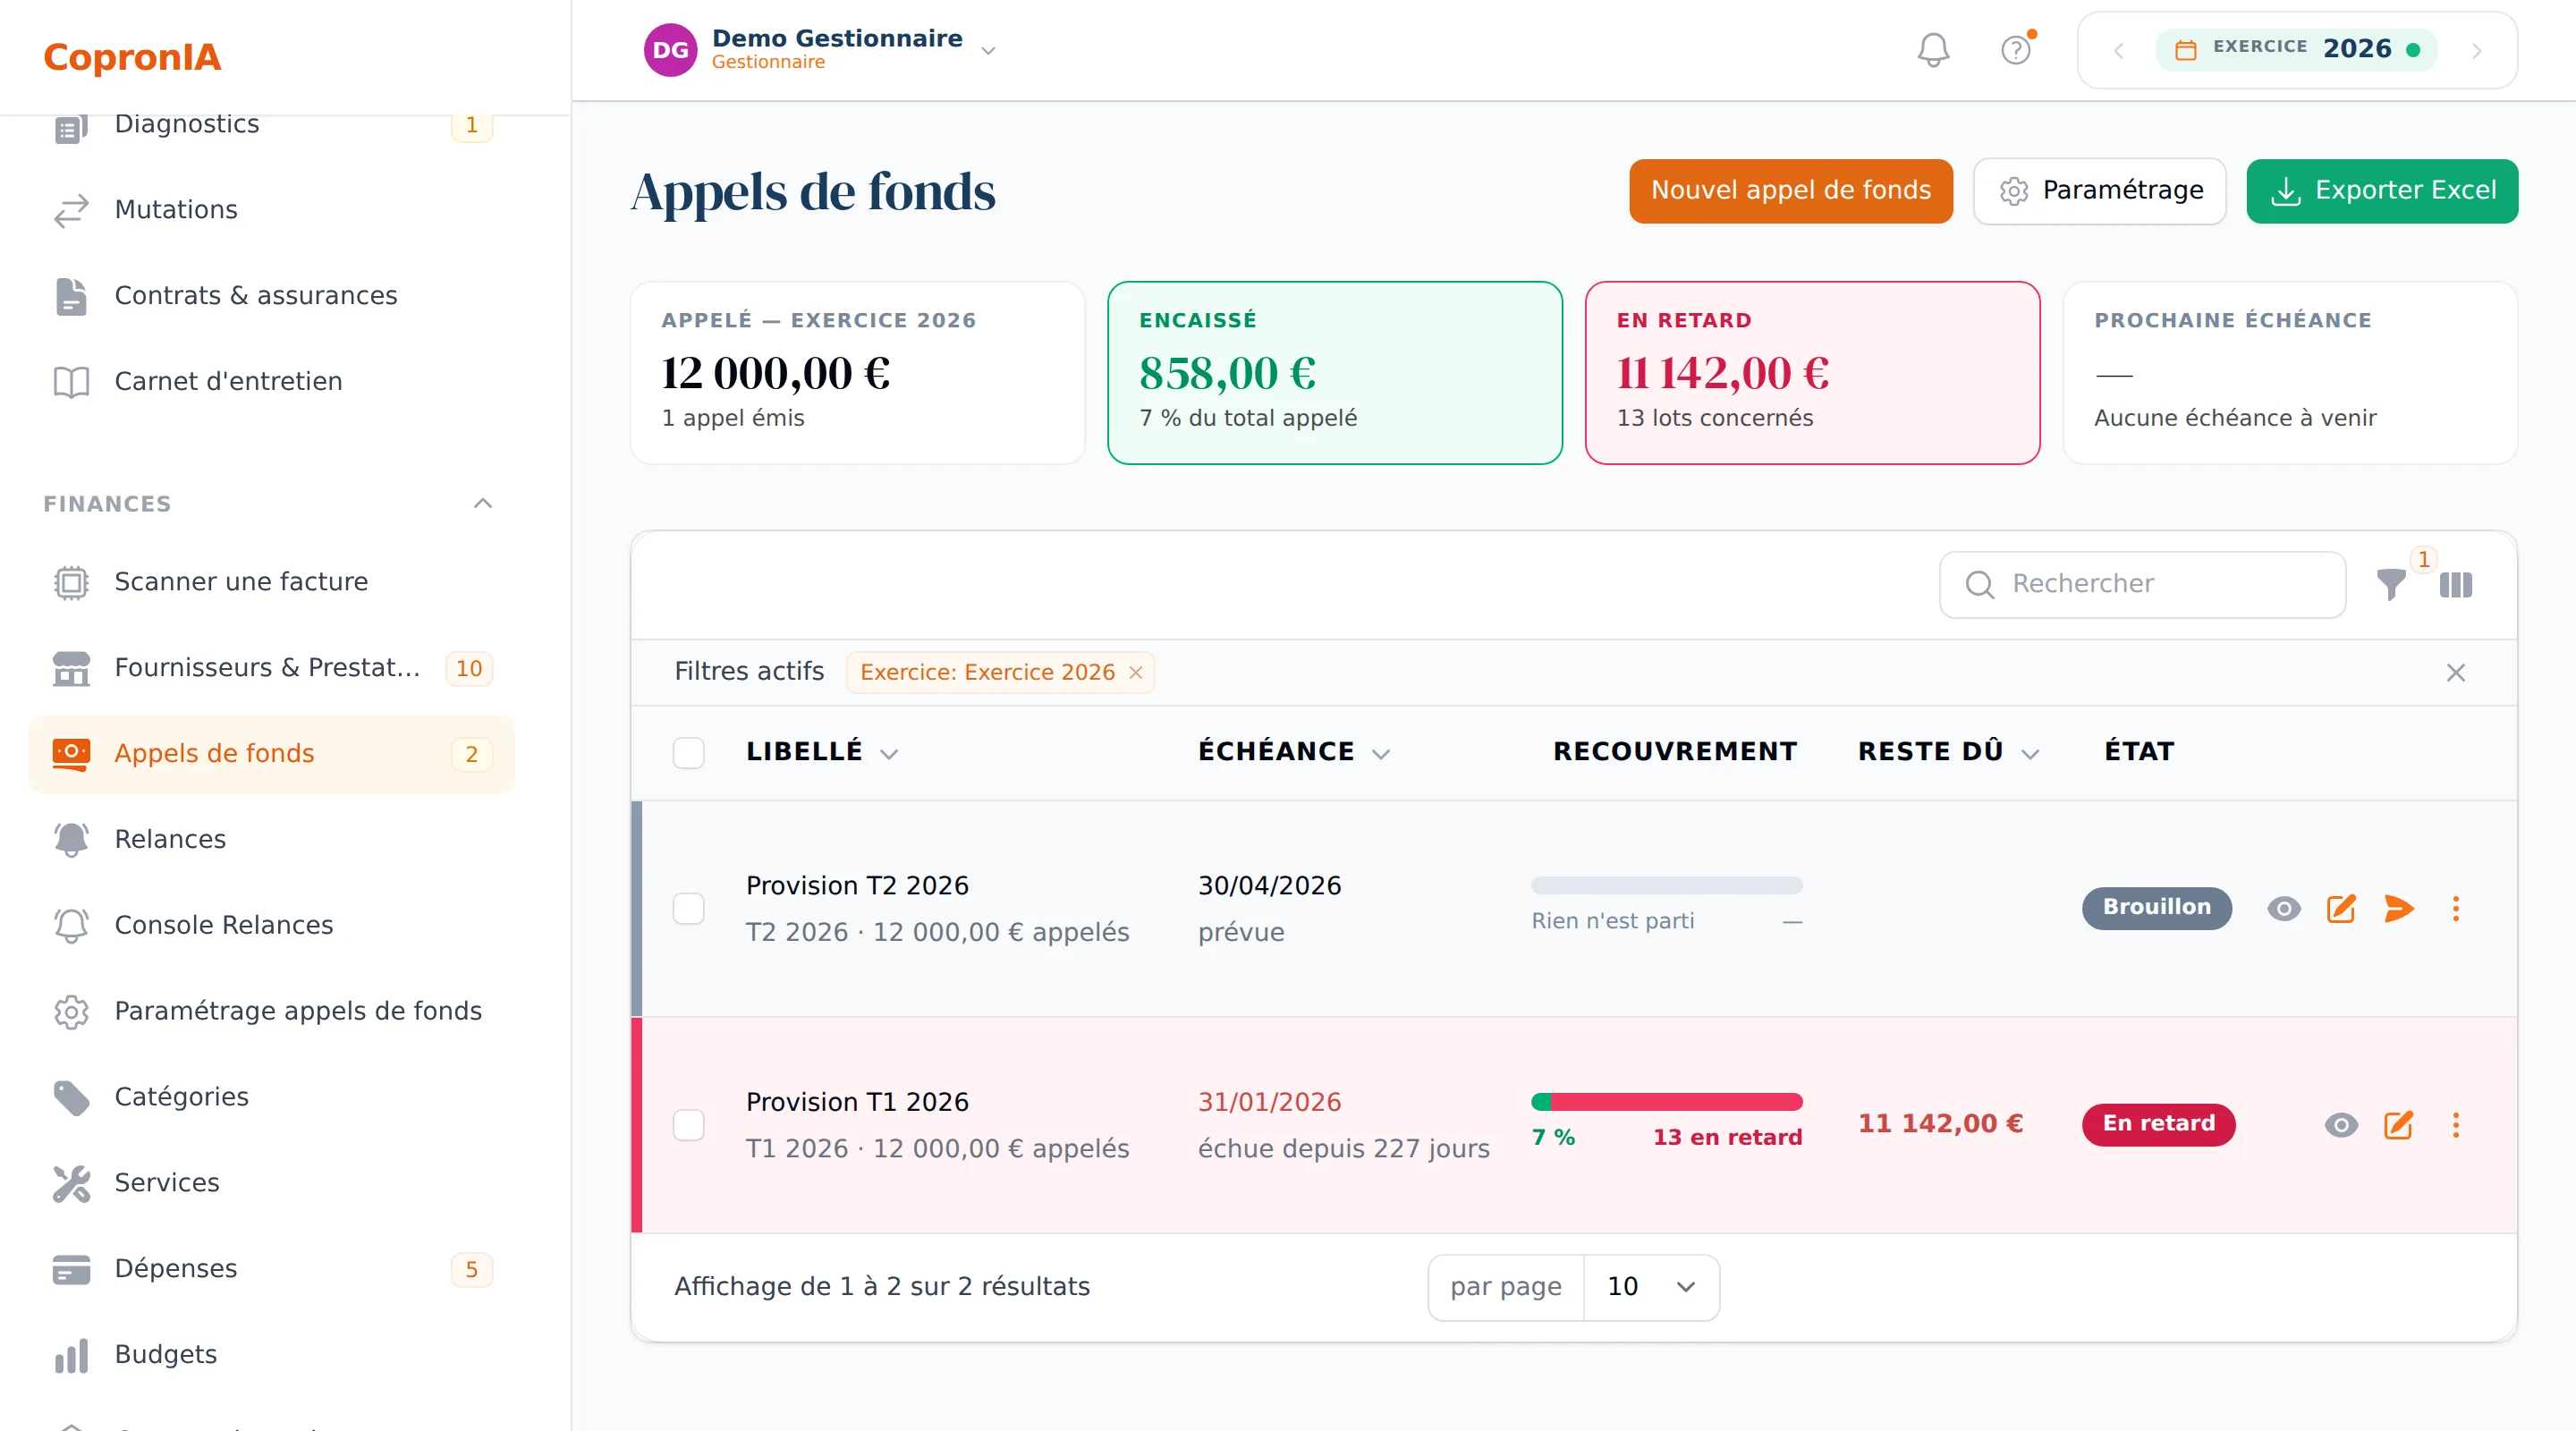
Task: Select the Provision T1 2026 row checkbox
Action: (689, 1125)
